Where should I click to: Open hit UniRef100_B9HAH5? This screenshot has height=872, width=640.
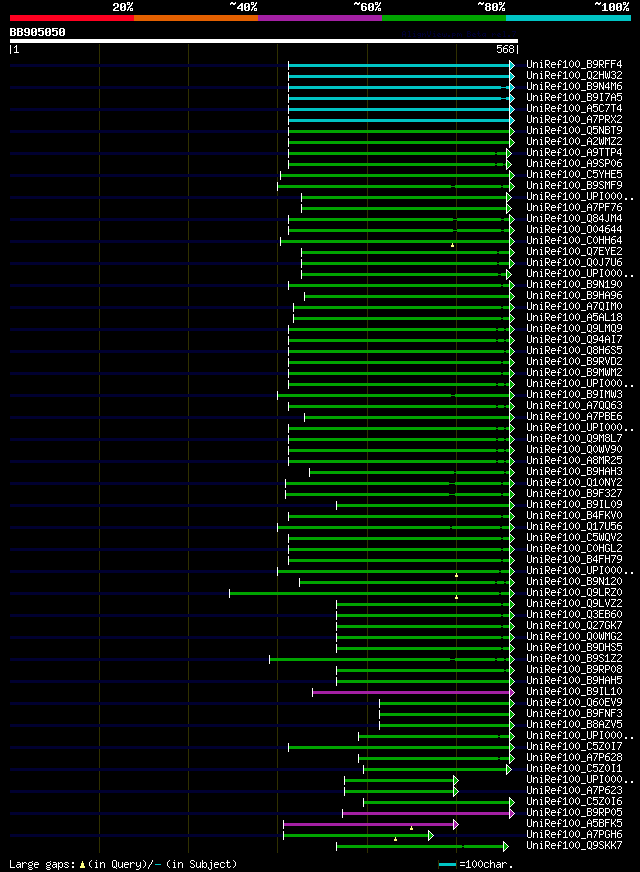(574, 681)
